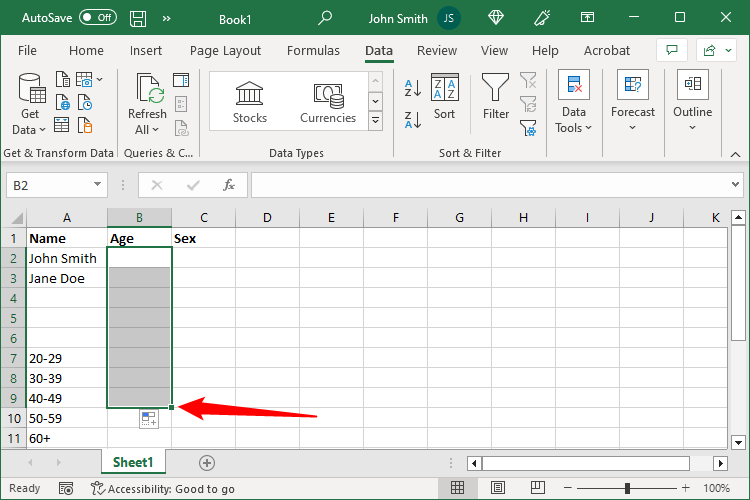Click the Share icon
The width and height of the screenshot is (750, 500).
[x=709, y=50]
